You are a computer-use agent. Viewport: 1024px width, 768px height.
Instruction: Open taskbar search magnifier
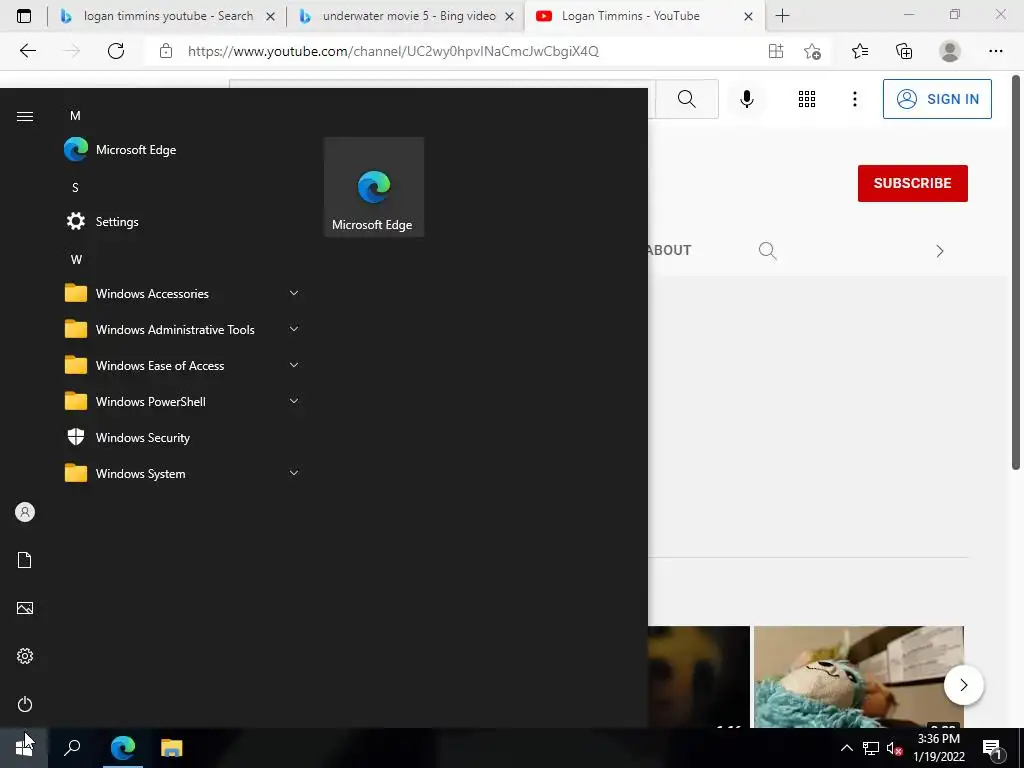pyautogui.click(x=72, y=748)
